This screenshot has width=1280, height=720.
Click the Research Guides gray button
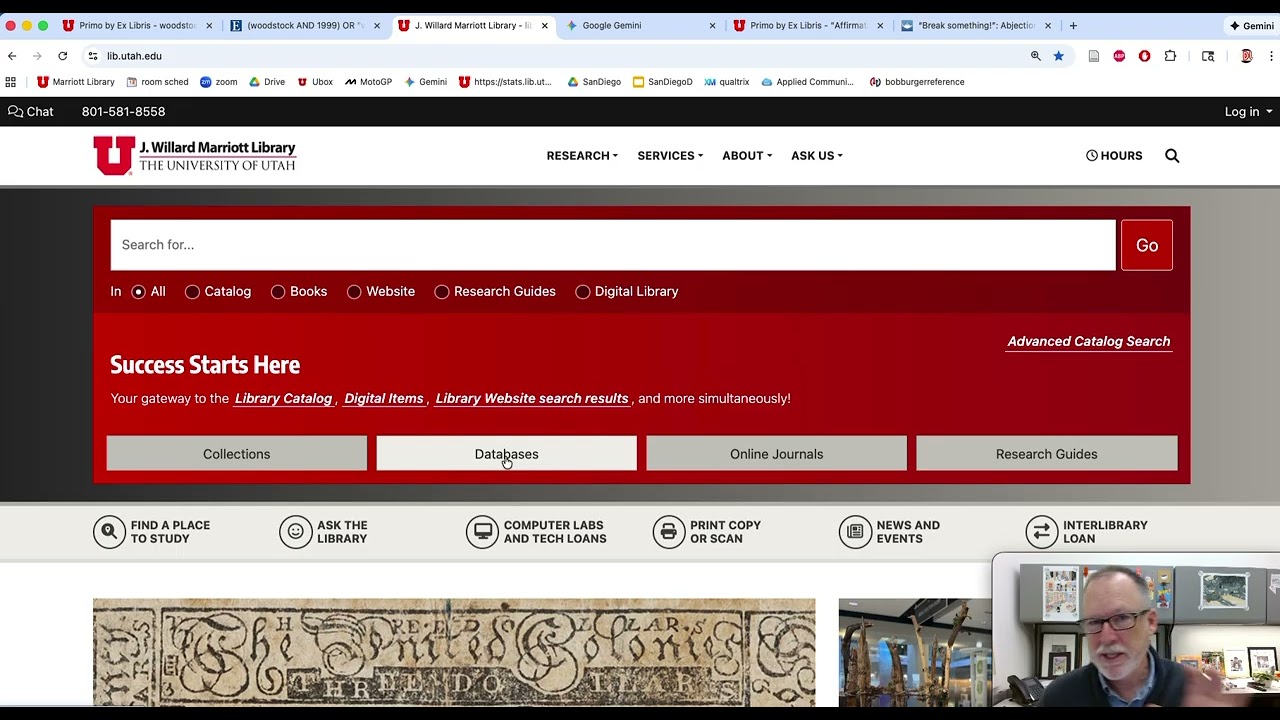[1046, 454]
